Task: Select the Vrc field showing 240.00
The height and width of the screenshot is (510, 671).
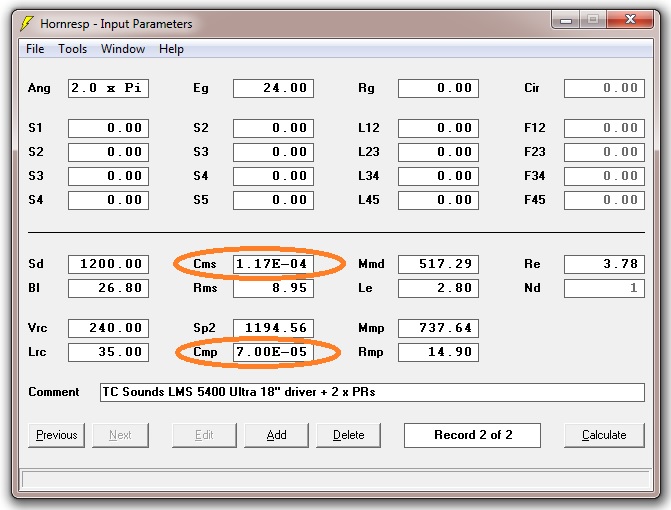Action: coord(108,328)
